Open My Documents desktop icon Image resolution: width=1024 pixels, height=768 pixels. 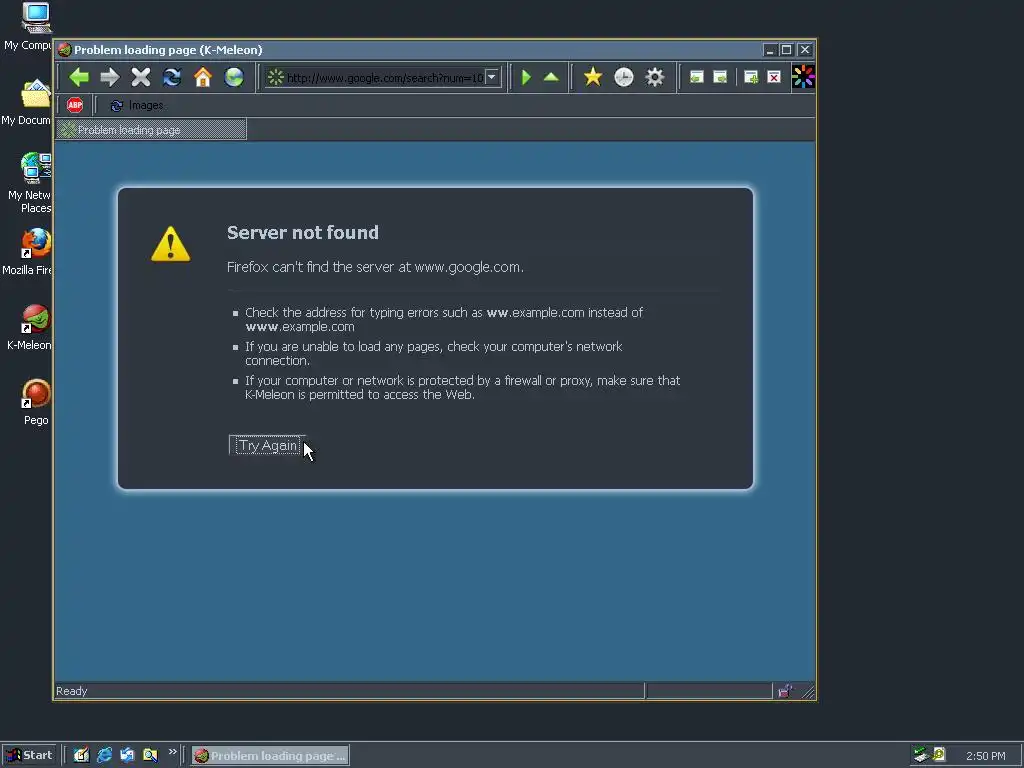[35, 102]
